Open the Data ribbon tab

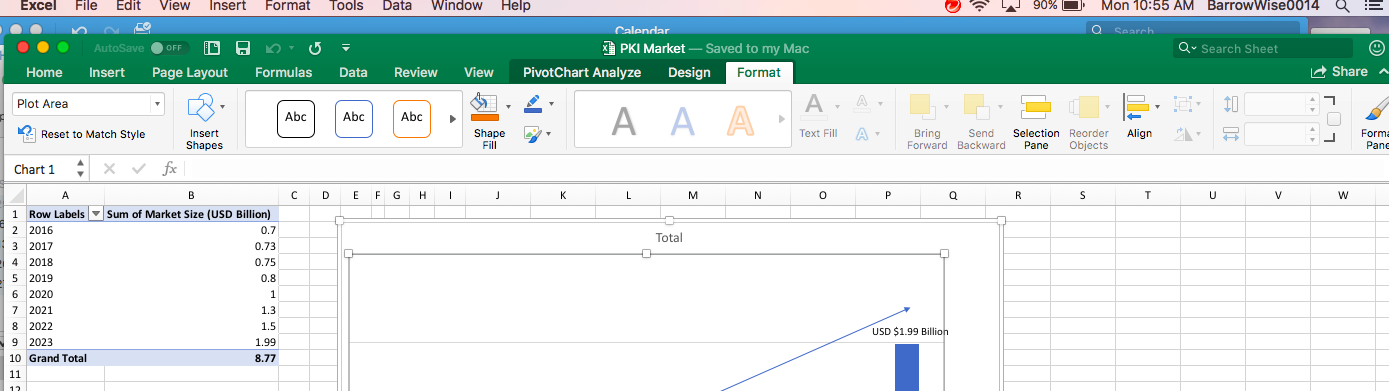coord(353,72)
